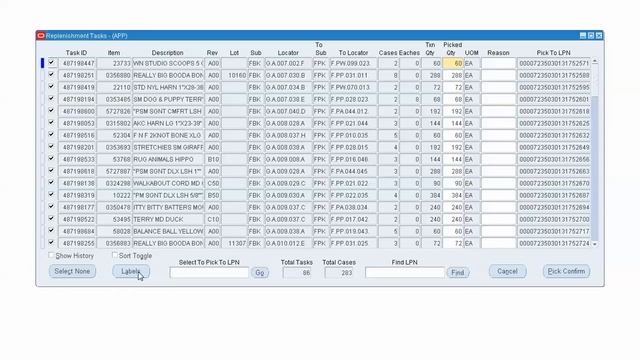Image resolution: width=640 pixels, height=360 pixels.
Task: Click the Picked Qty cell showing 288 for 487198251
Action: (x=453, y=76)
